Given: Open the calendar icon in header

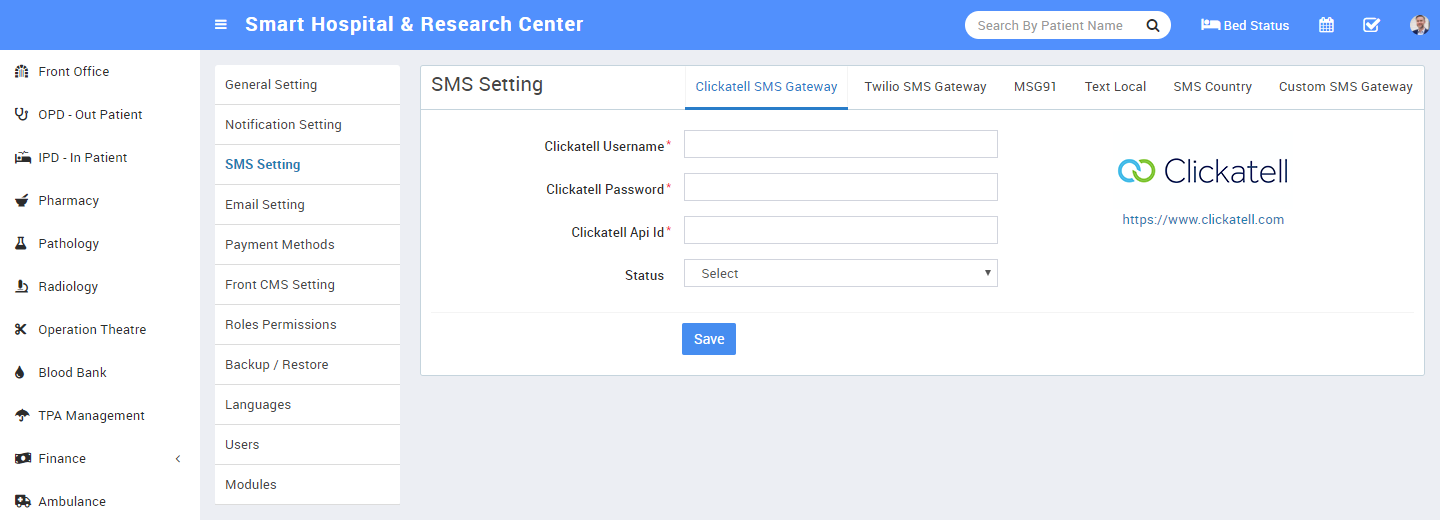Looking at the screenshot, I should [x=1326, y=25].
